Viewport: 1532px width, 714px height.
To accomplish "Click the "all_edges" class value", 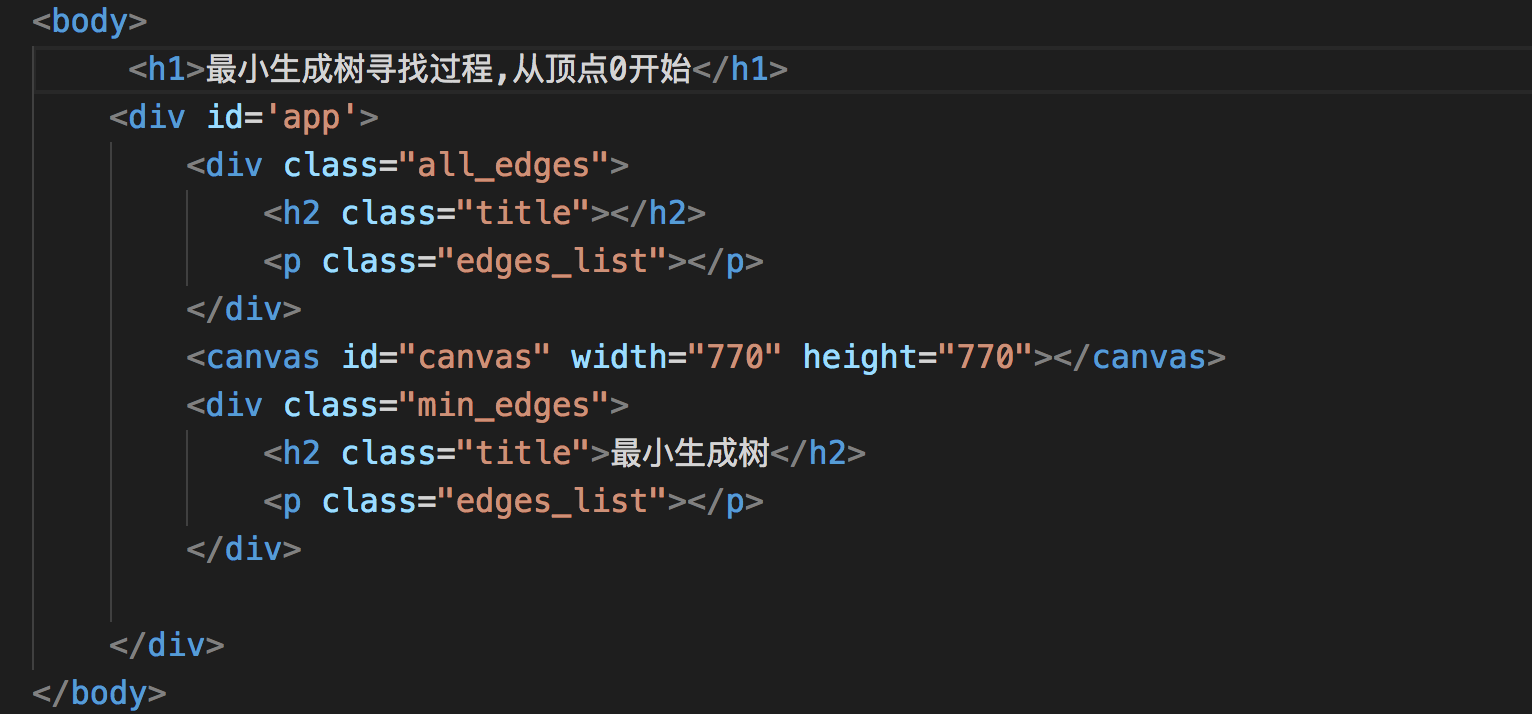I will (504, 165).
